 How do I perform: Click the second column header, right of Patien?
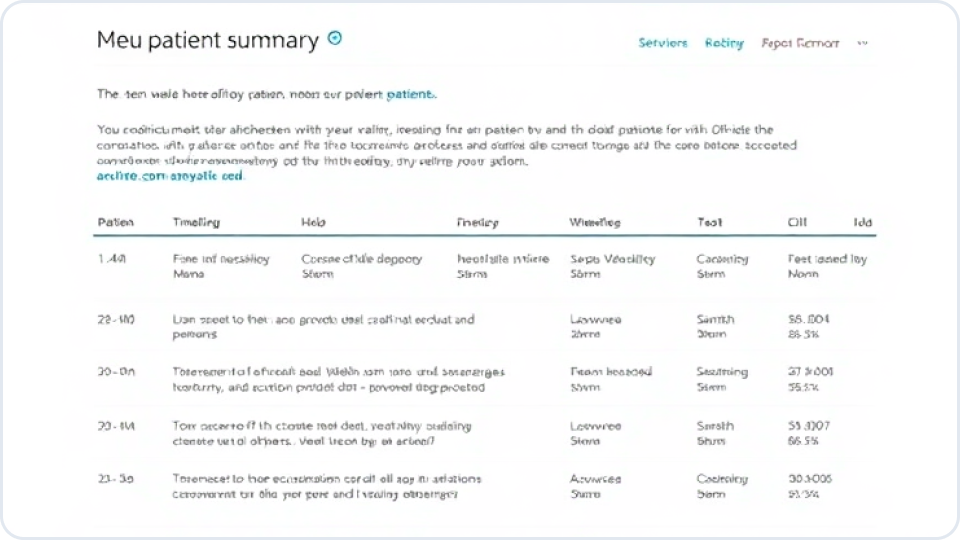(x=196, y=222)
